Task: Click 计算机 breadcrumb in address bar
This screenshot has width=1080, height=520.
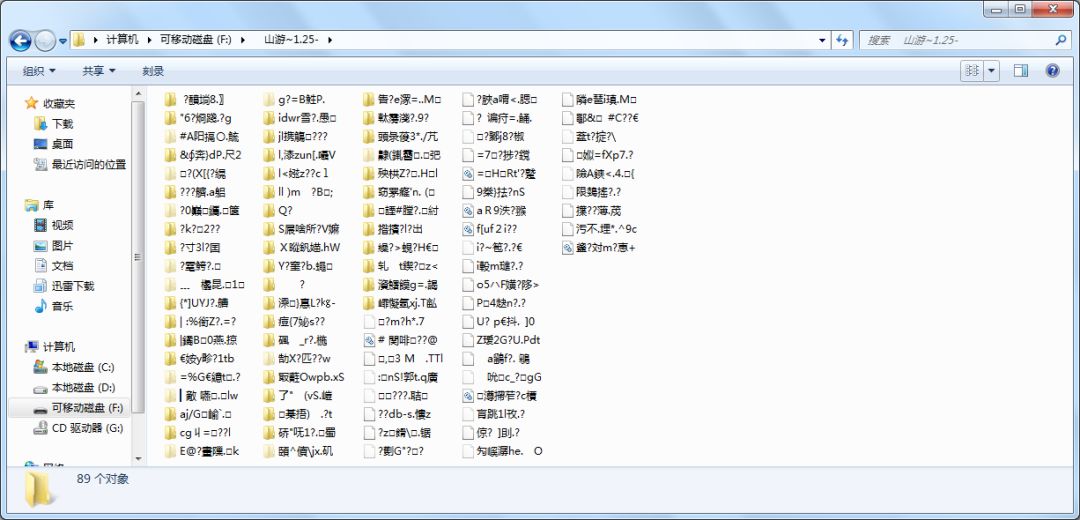Action: pyautogui.click(x=122, y=40)
